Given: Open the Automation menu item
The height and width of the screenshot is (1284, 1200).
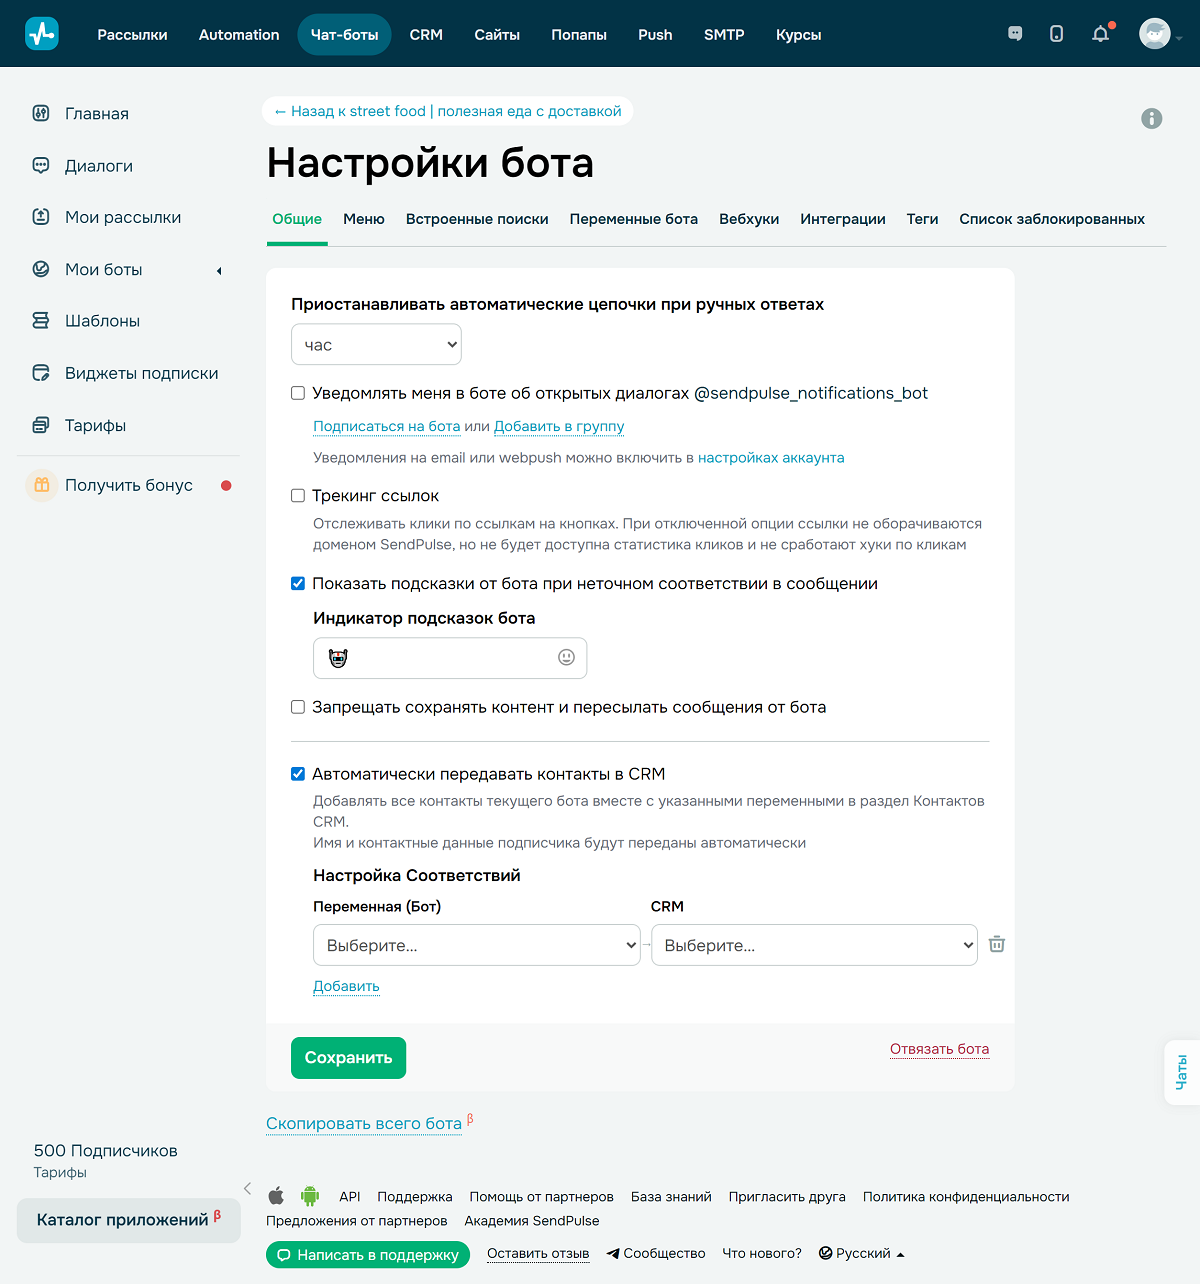Looking at the screenshot, I should (x=238, y=34).
